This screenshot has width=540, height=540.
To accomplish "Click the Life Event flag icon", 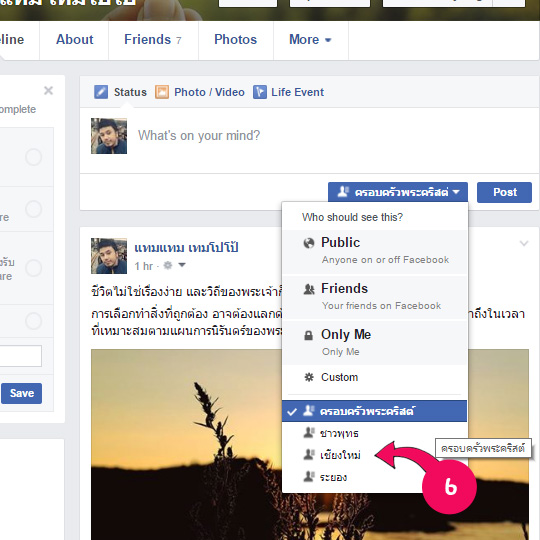I will pos(260,92).
